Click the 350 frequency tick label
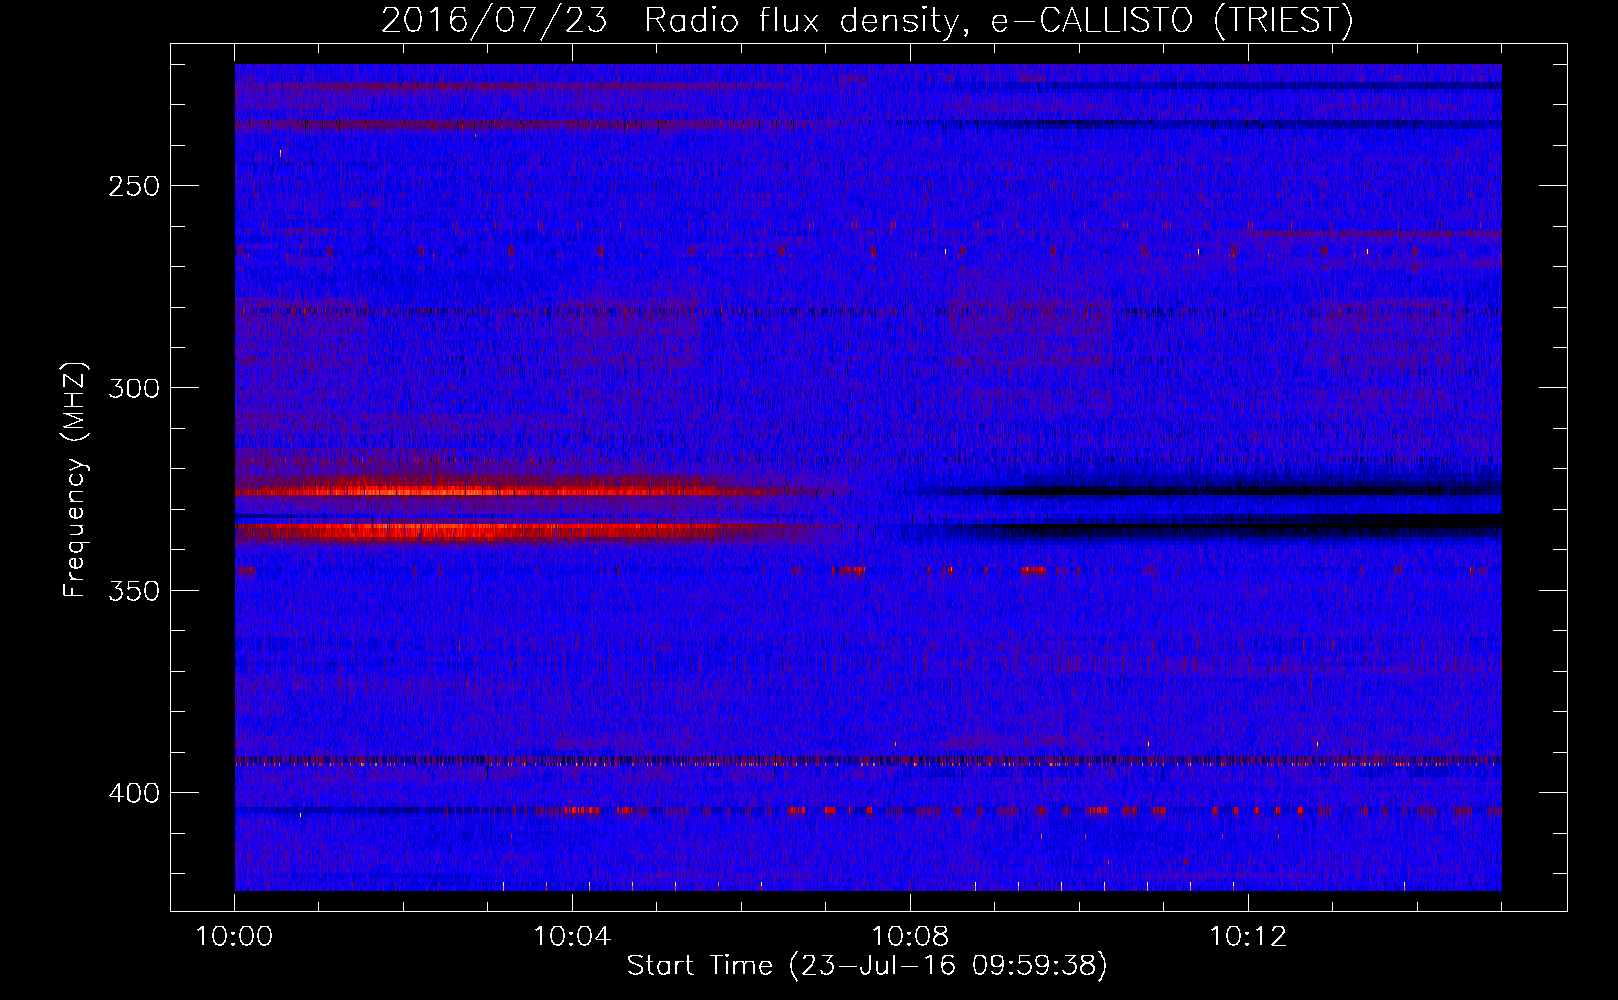The width and height of the screenshot is (1618, 1000). tap(133, 591)
